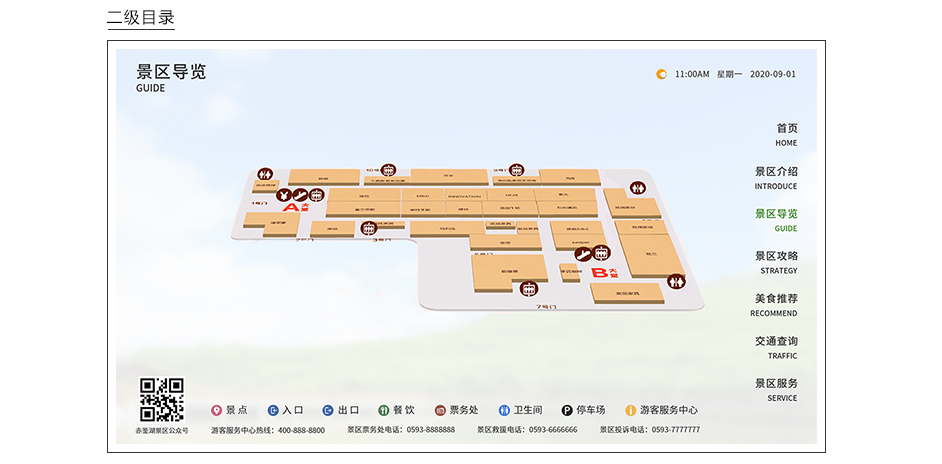The width and height of the screenshot is (942, 464).
Task: Select the 景区导览 GUIDE menu item
Action: (776, 220)
